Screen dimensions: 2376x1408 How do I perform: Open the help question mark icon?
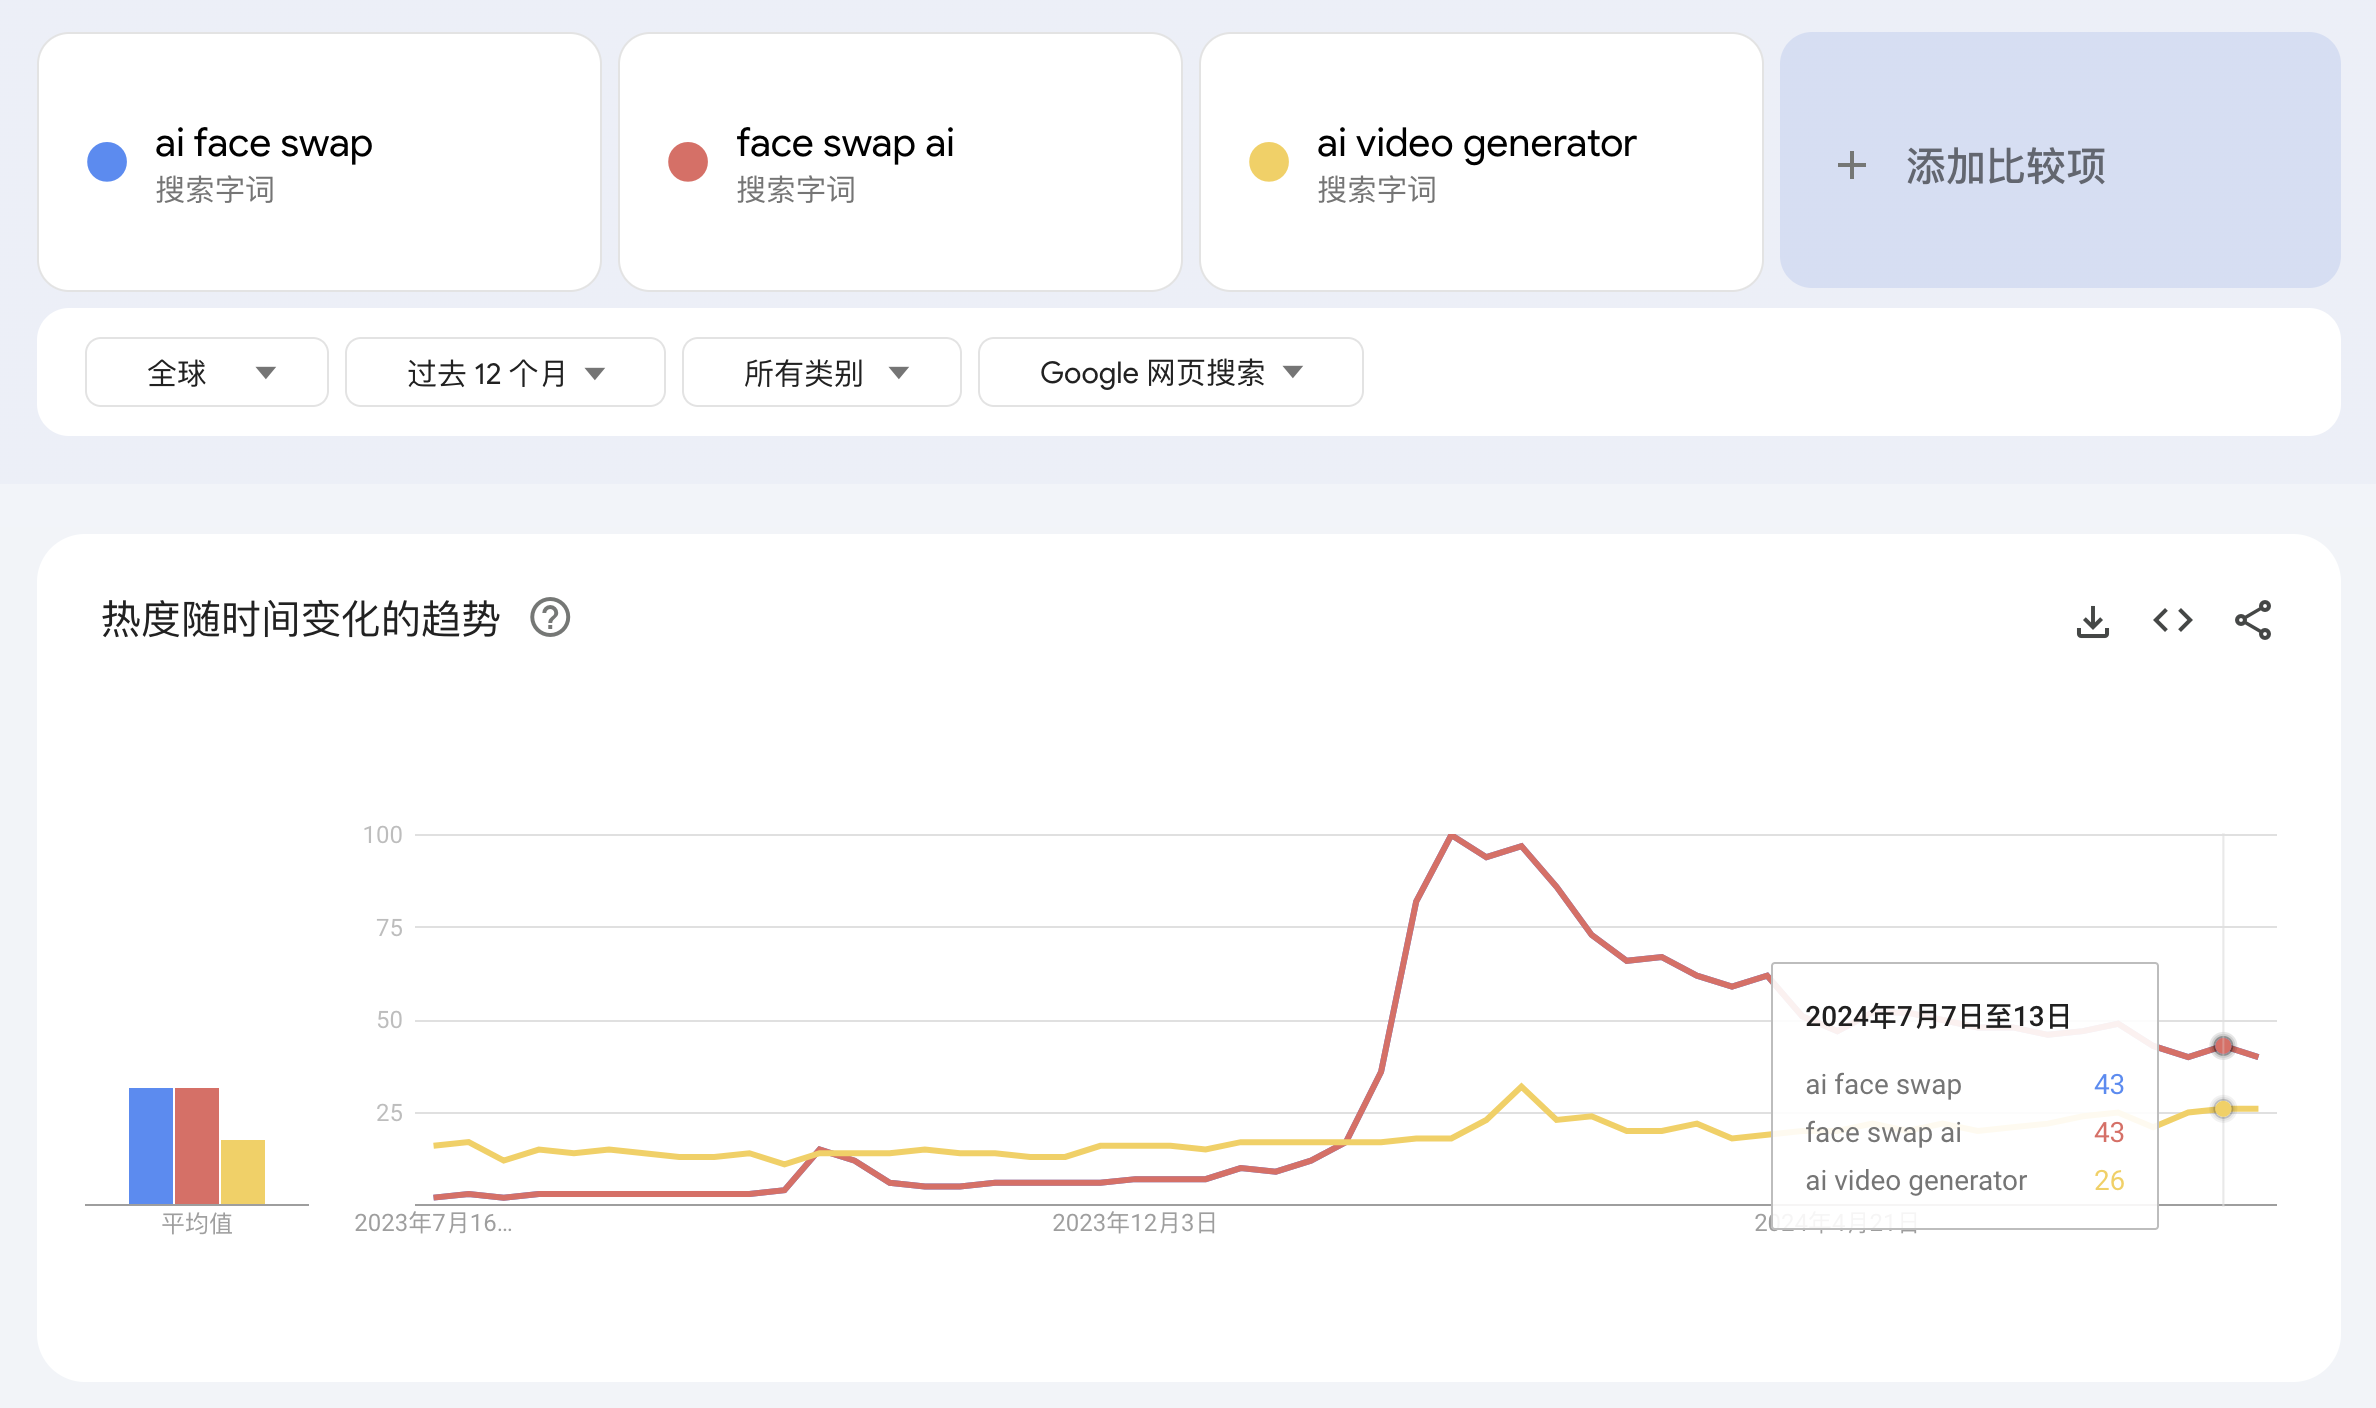550,618
